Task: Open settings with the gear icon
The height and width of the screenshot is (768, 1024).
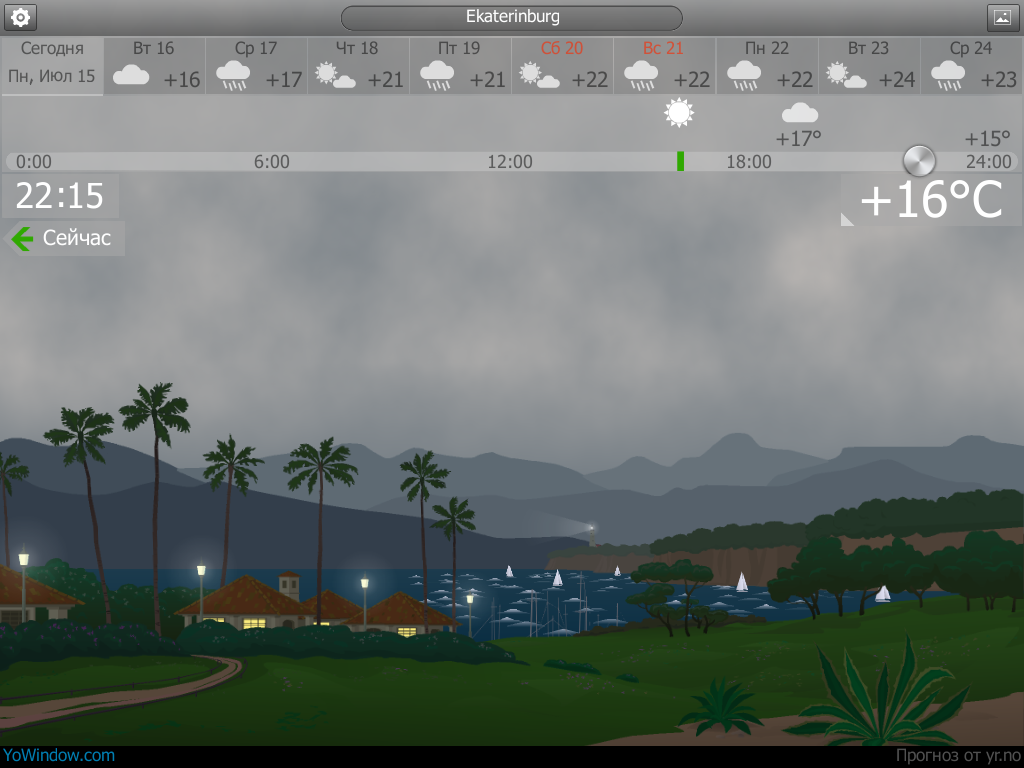Action: [20, 17]
